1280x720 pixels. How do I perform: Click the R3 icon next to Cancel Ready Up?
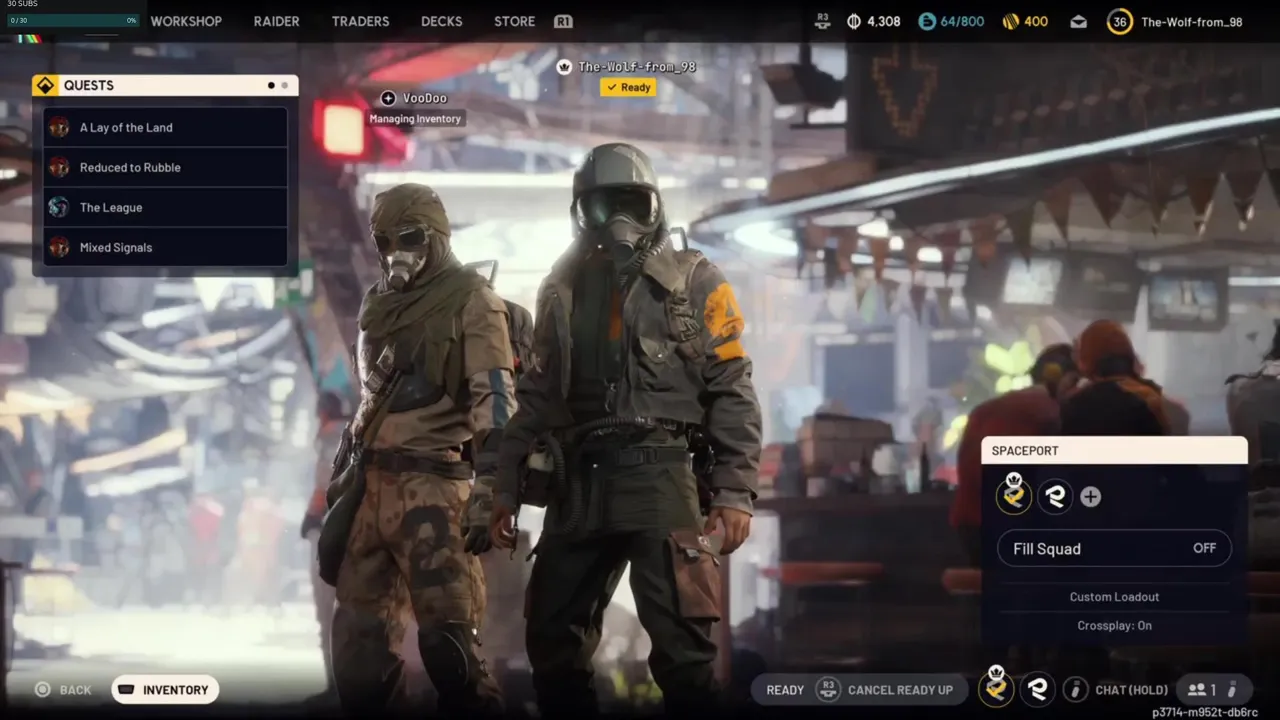(x=827, y=689)
